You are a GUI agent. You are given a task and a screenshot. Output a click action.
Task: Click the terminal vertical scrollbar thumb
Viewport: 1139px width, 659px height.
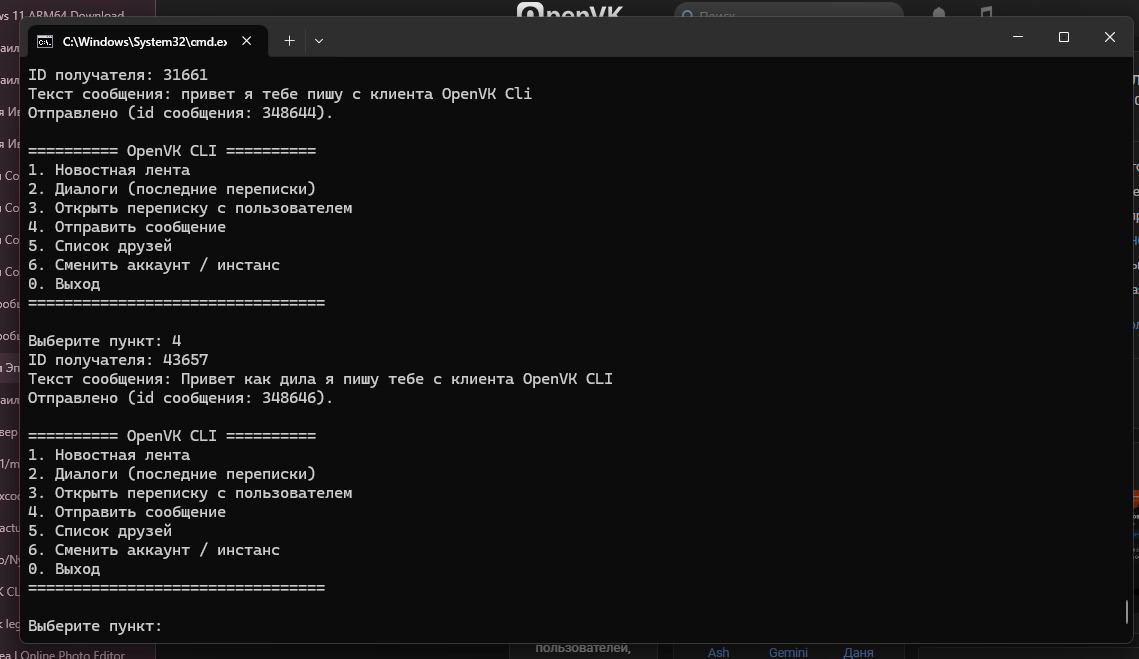1127,612
